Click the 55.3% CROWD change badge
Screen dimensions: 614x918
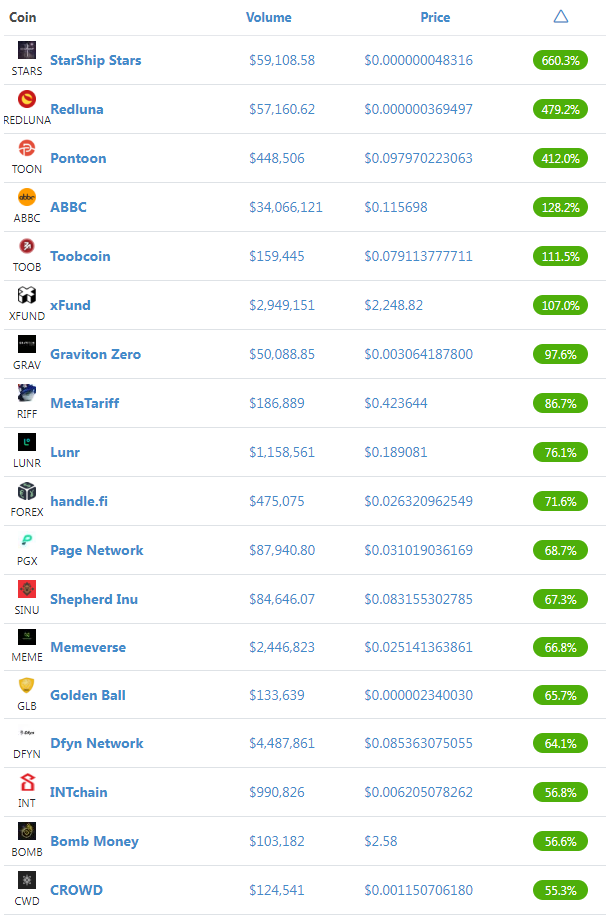coord(560,890)
